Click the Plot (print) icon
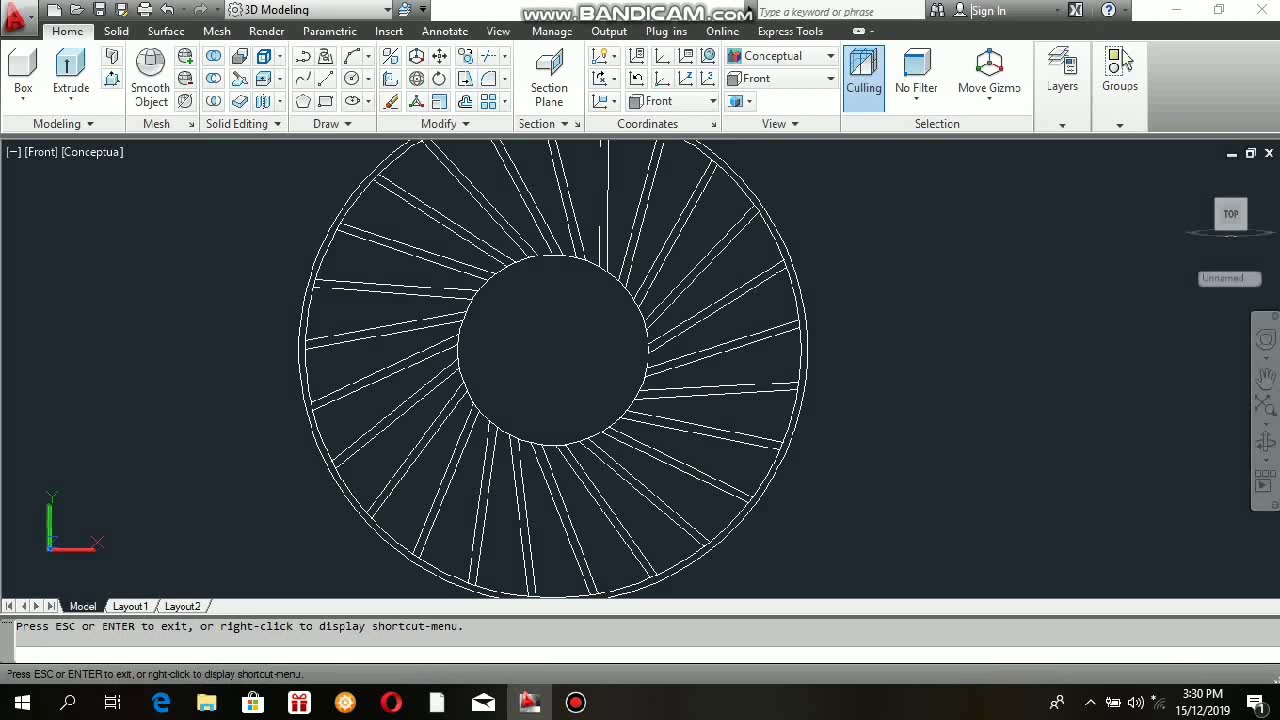The image size is (1280, 720). click(144, 10)
